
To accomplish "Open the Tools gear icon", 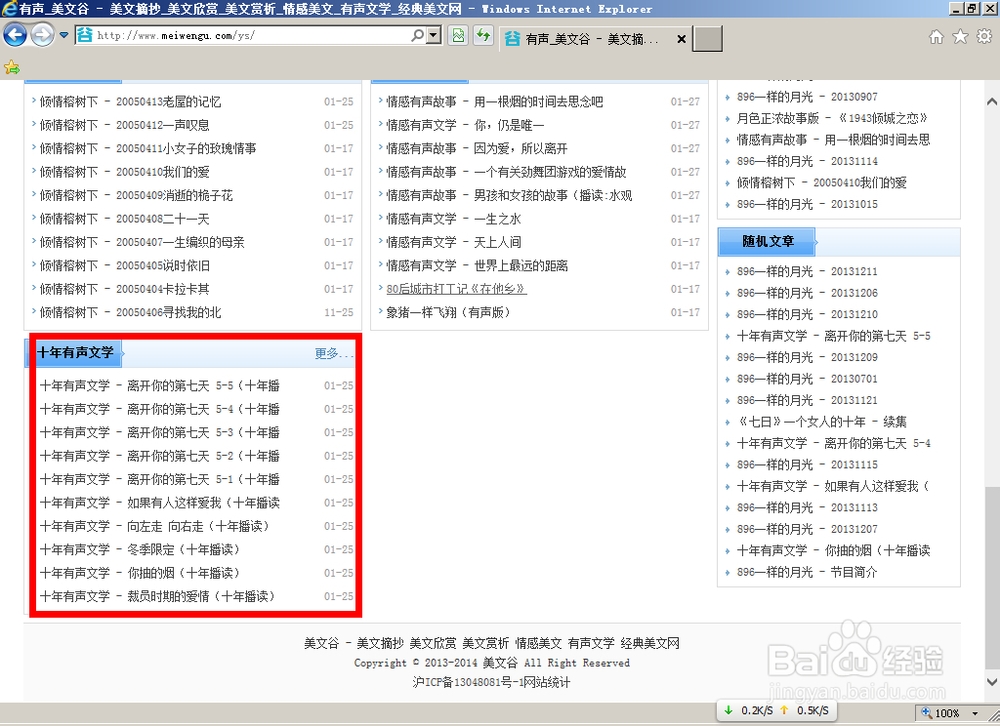I will [x=984, y=35].
